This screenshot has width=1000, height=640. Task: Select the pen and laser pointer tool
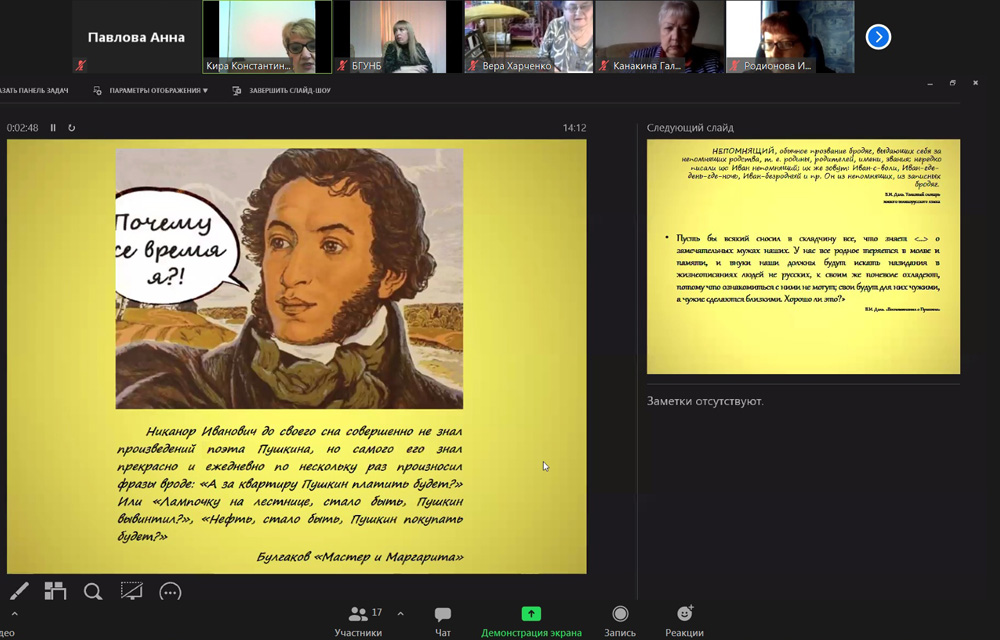click(19, 591)
